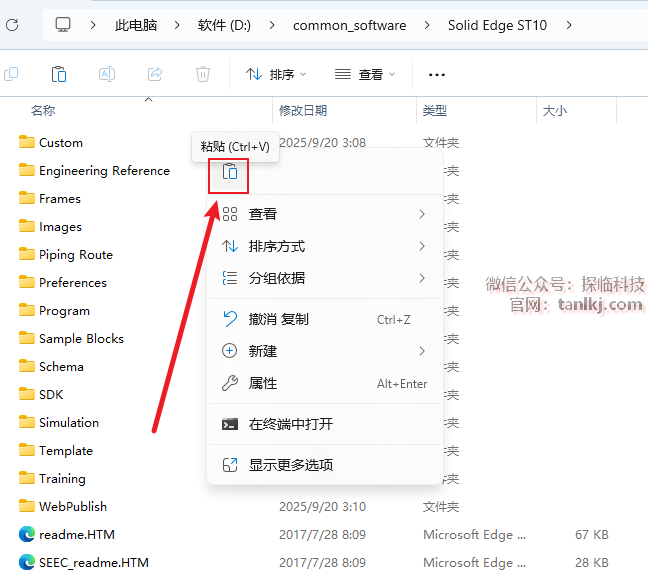
Task: Open 新建 submenu in context menu
Action: pos(324,351)
